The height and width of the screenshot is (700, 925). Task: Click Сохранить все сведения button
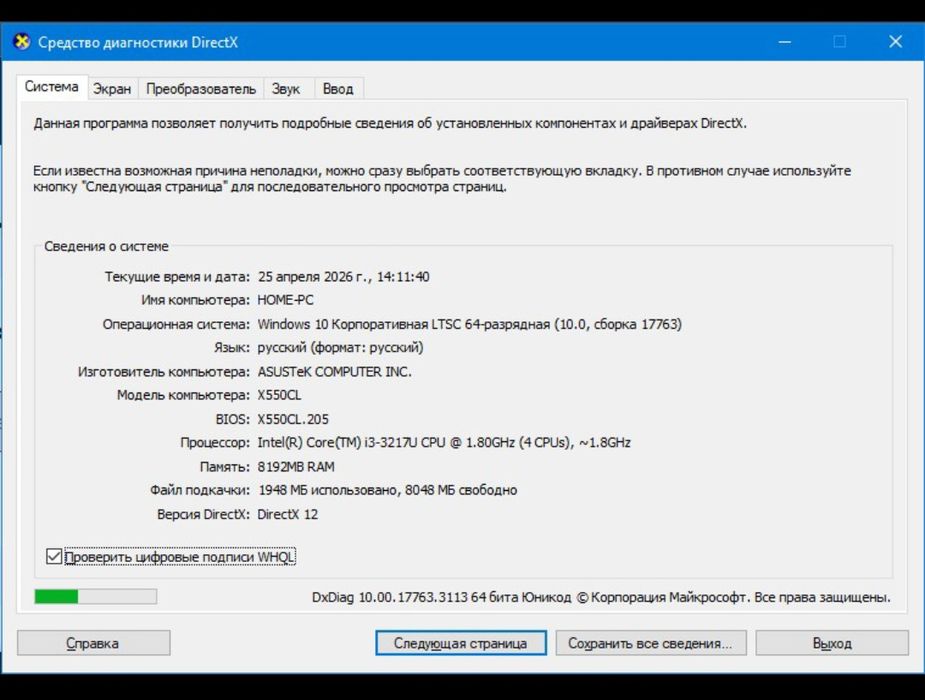tap(651, 643)
